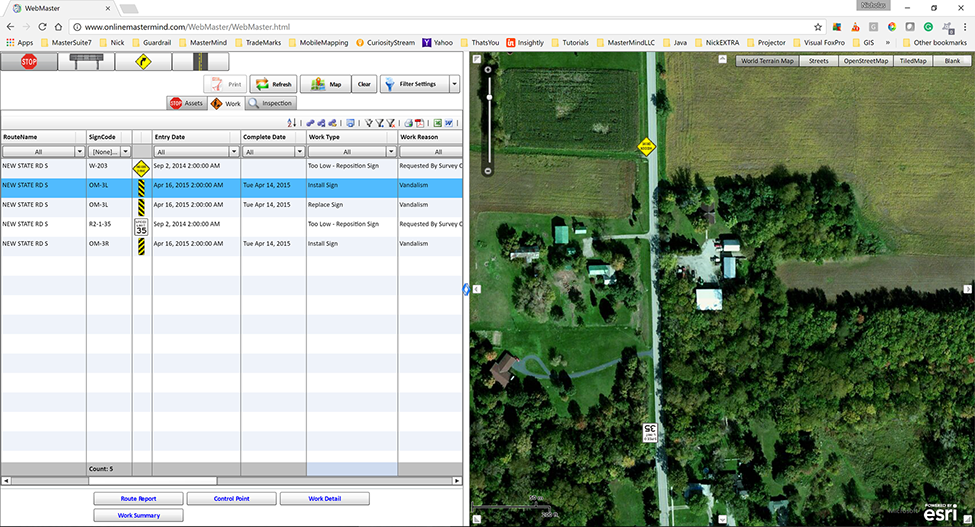
Task: Select the guardrail toolbar button
Action: click(86, 62)
